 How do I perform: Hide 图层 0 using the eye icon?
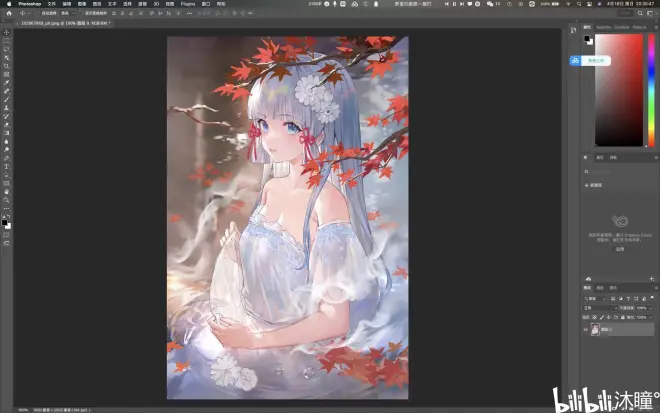(x=585, y=330)
